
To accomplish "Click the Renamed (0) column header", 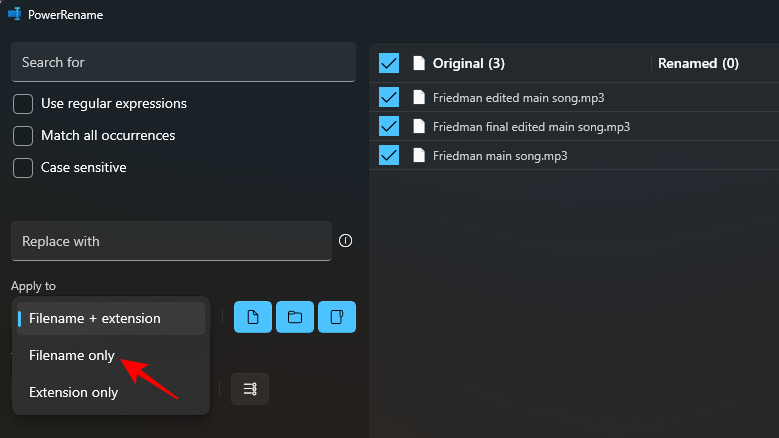I will (698, 63).
